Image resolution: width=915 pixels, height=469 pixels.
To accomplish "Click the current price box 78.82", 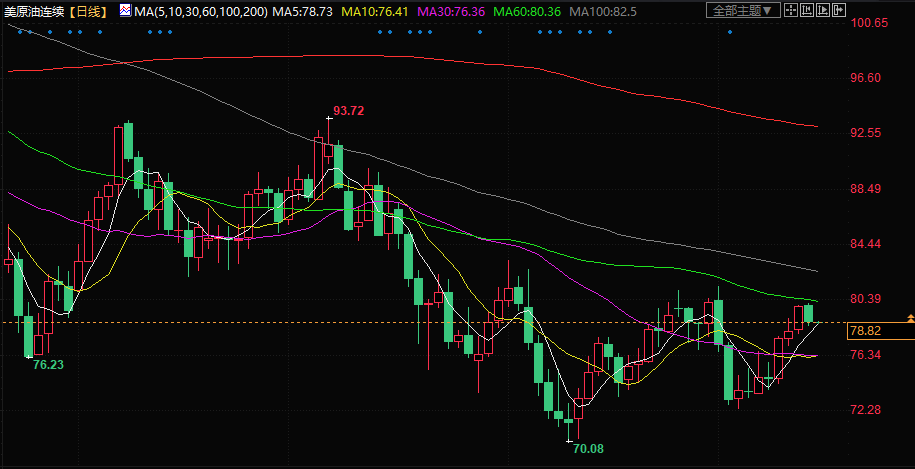I will point(864,331).
